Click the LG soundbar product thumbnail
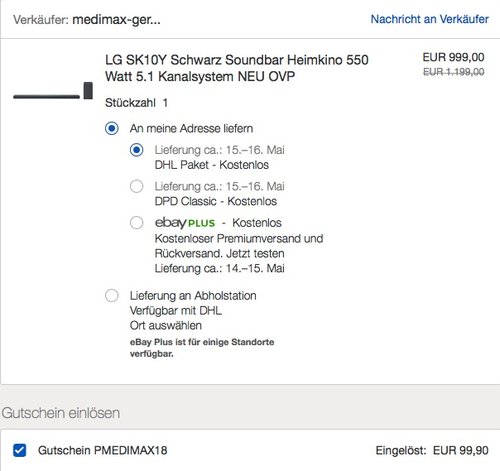500x471 pixels. tap(53, 91)
